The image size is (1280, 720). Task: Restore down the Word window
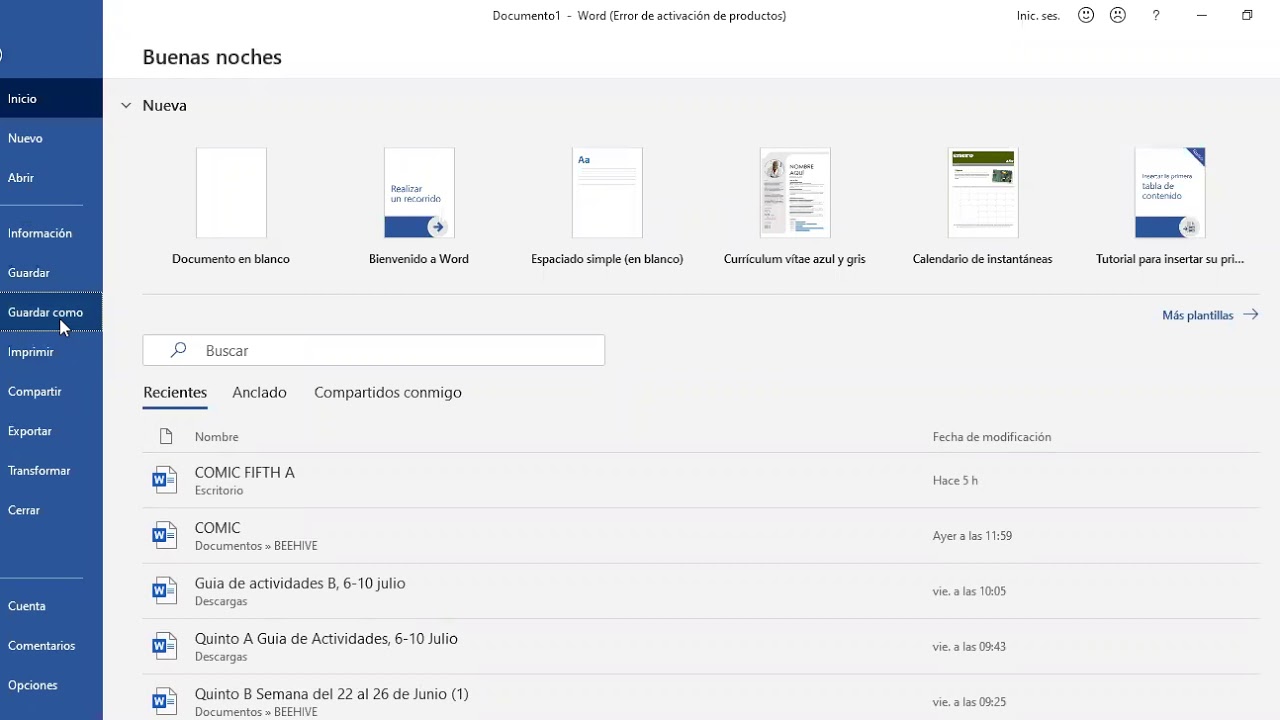coord(1247,15)
